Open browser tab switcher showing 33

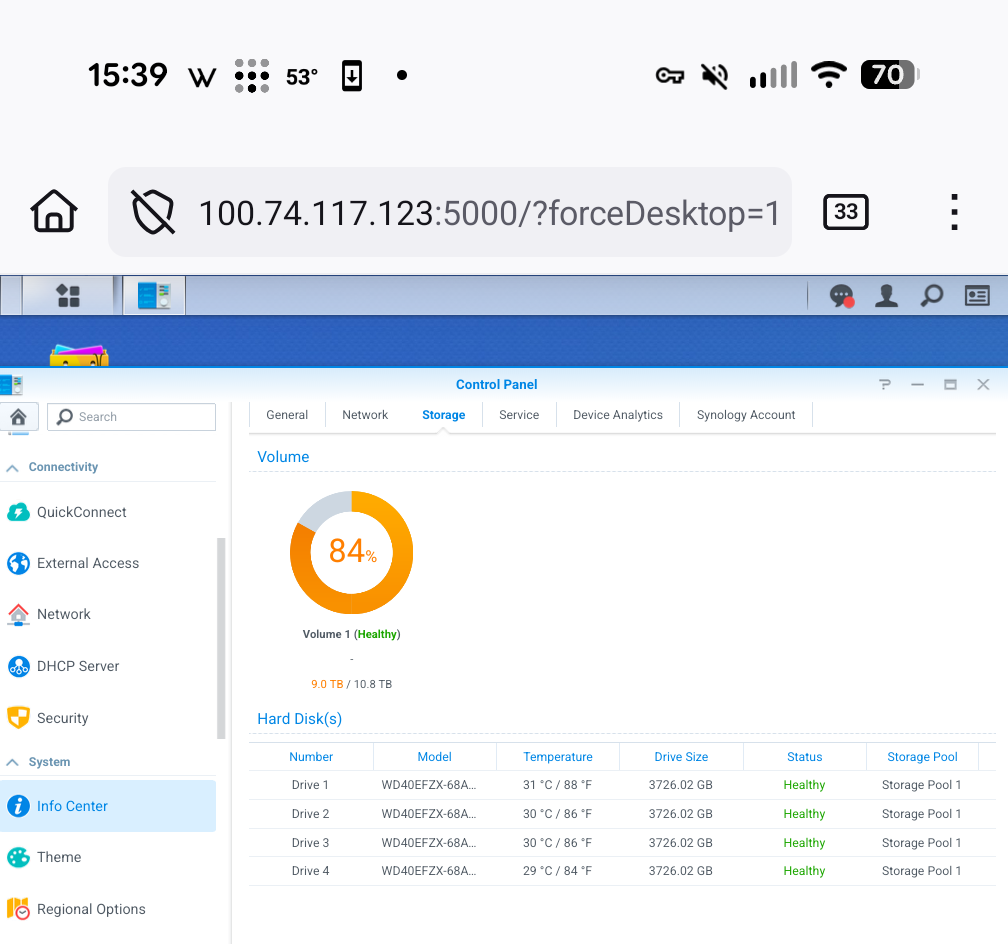click(x=846, y=212)
